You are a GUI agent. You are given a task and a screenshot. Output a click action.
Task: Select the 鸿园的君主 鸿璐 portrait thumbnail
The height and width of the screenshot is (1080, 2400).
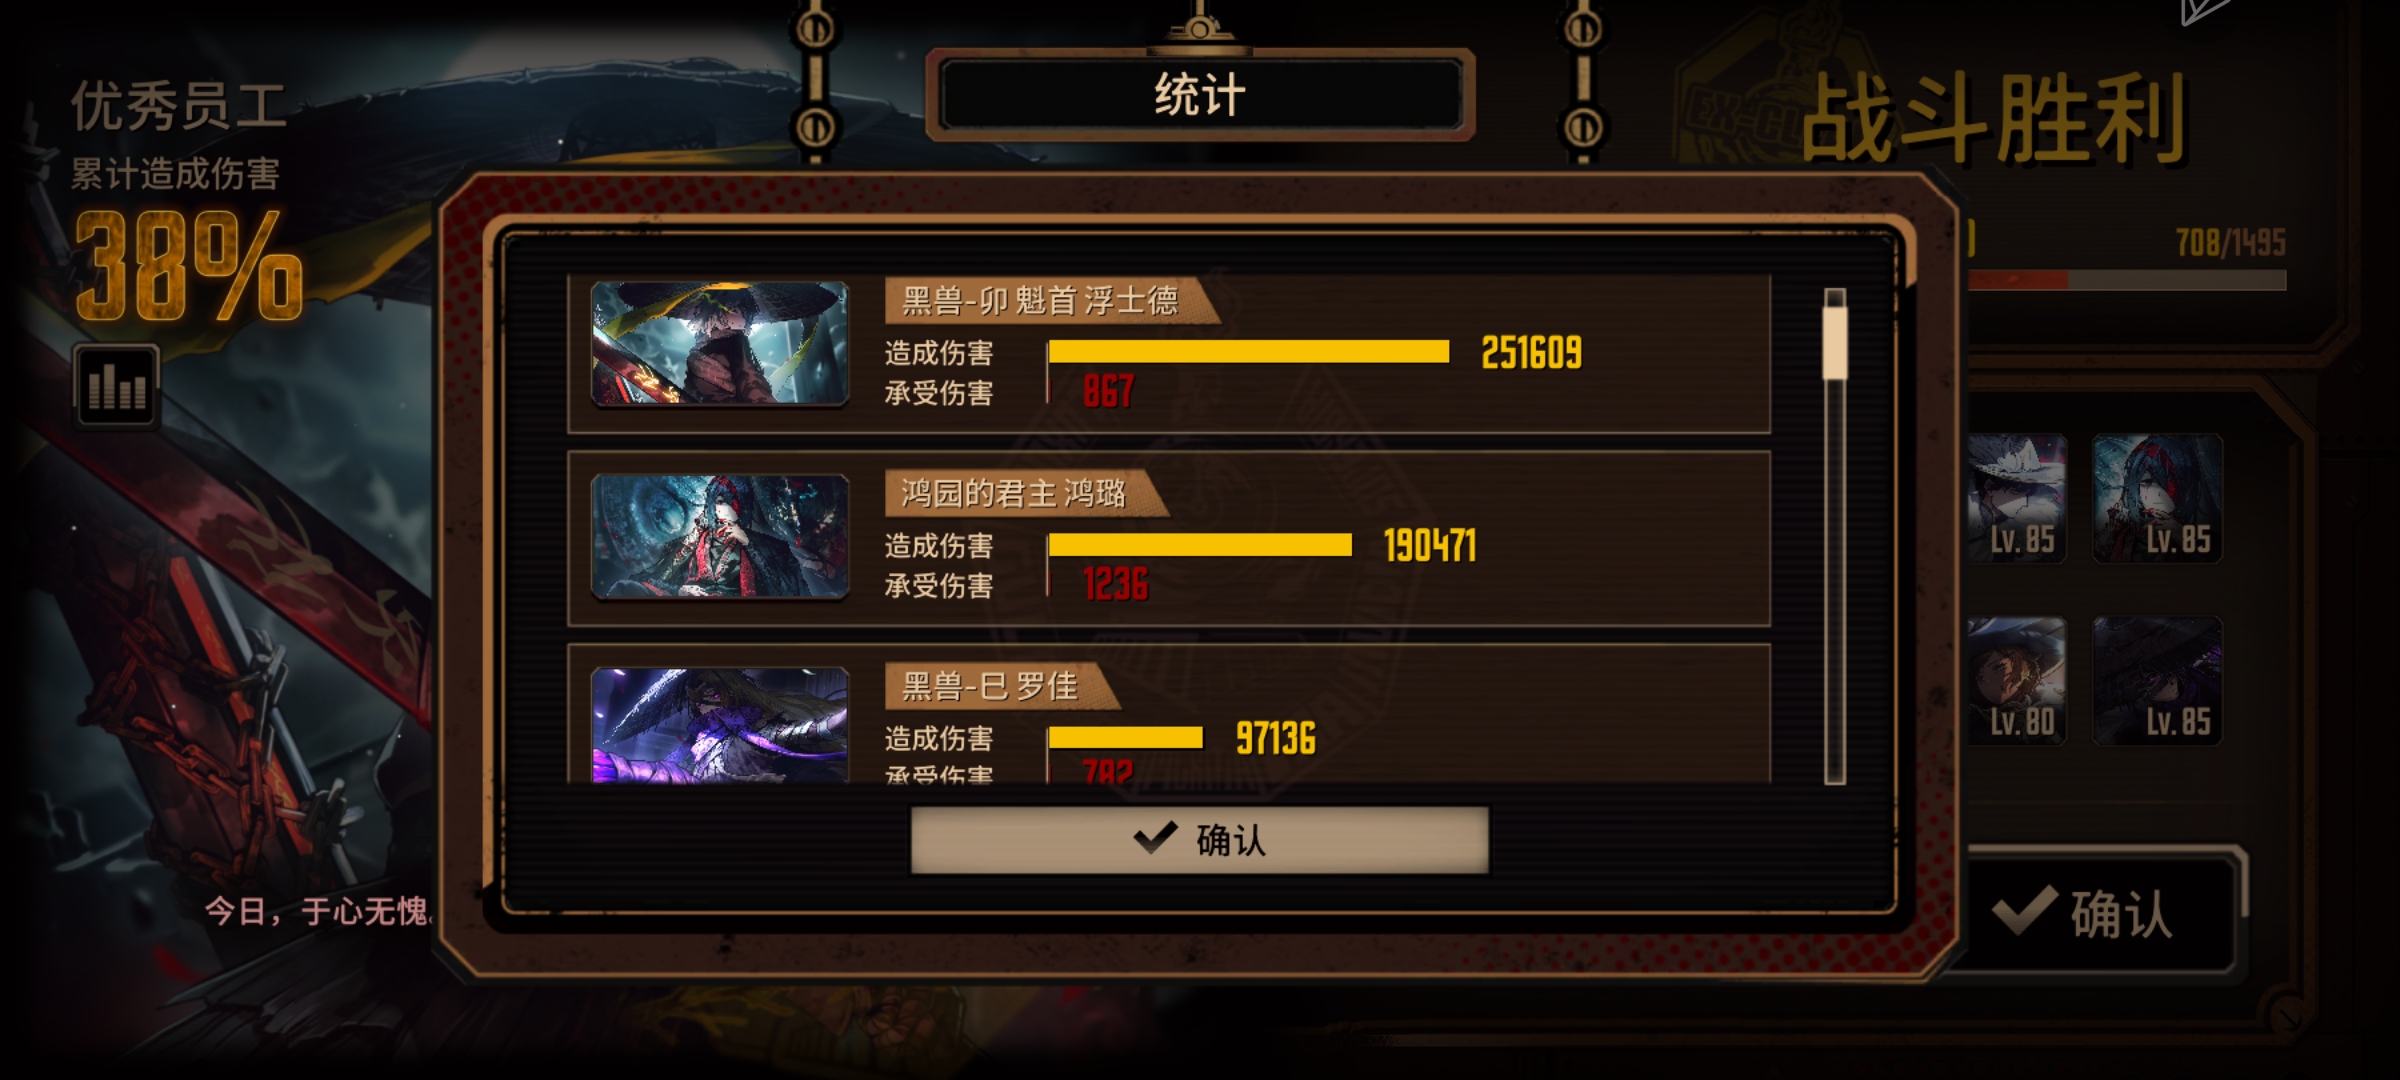click(x=720, y=537)
